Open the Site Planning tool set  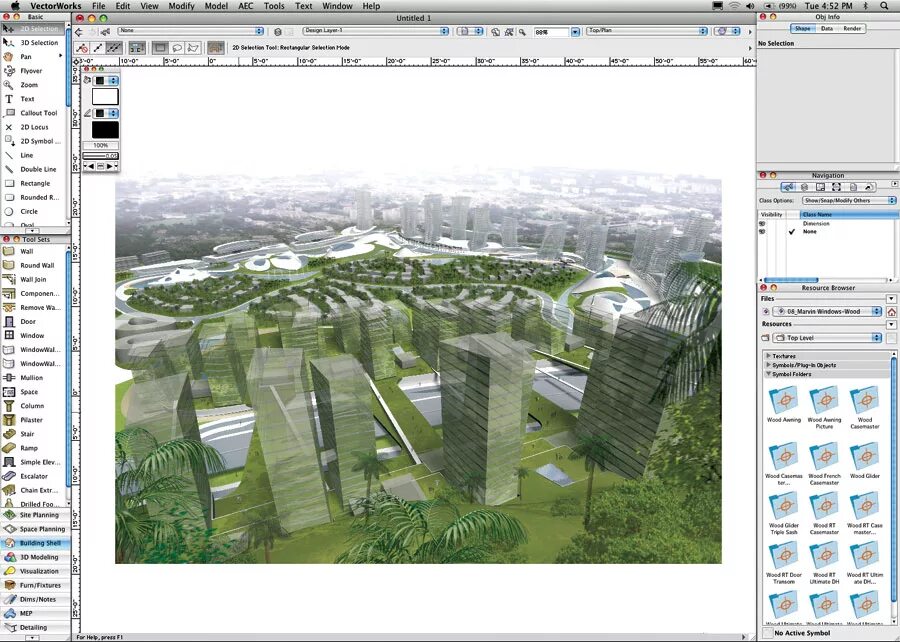[35, 515]
